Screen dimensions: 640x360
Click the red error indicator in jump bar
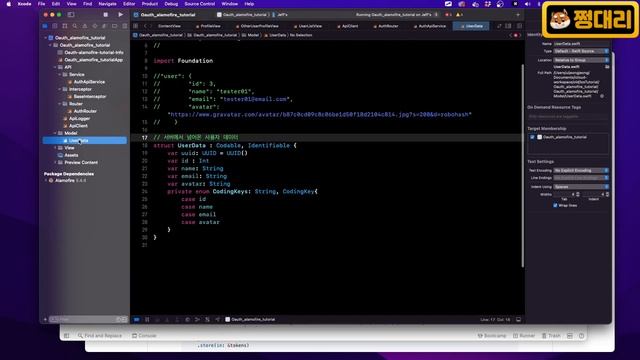tap(516, 36)
